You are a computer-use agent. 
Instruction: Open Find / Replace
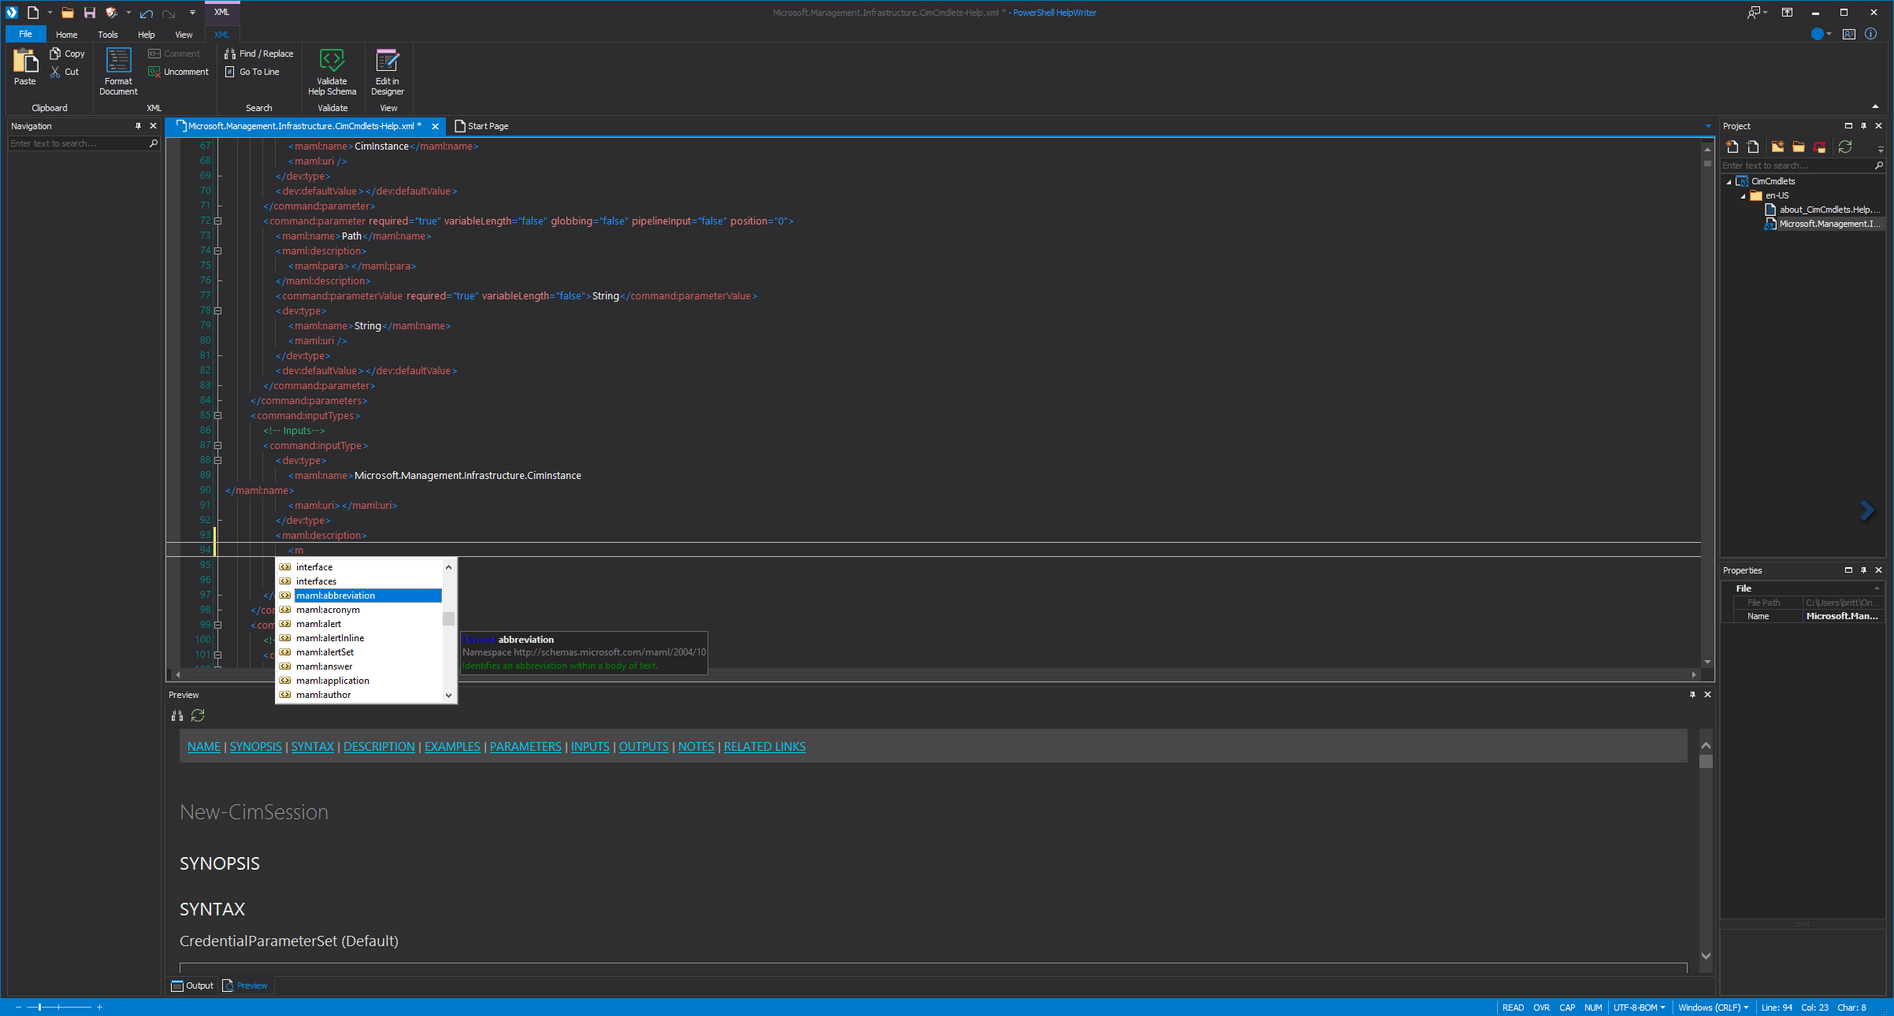point(259,54)
